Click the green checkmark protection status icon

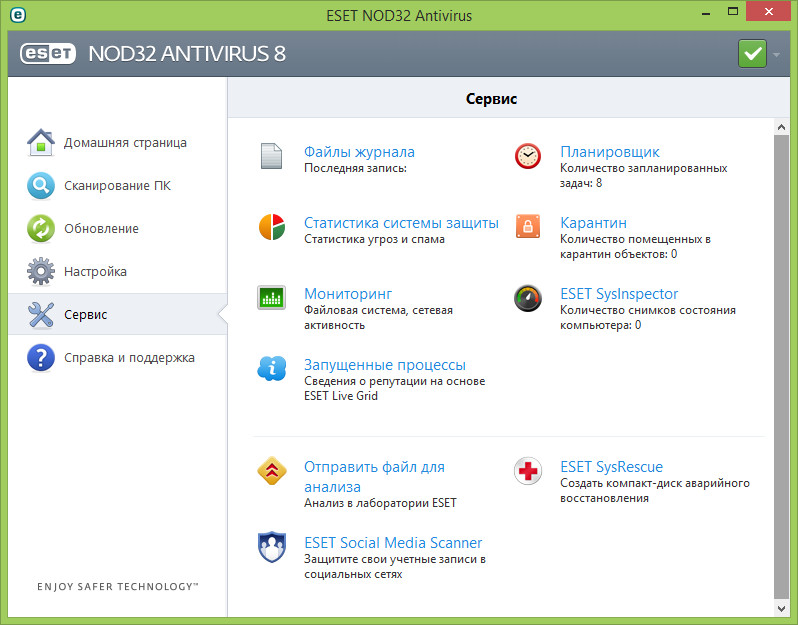(x=752, y=53)
